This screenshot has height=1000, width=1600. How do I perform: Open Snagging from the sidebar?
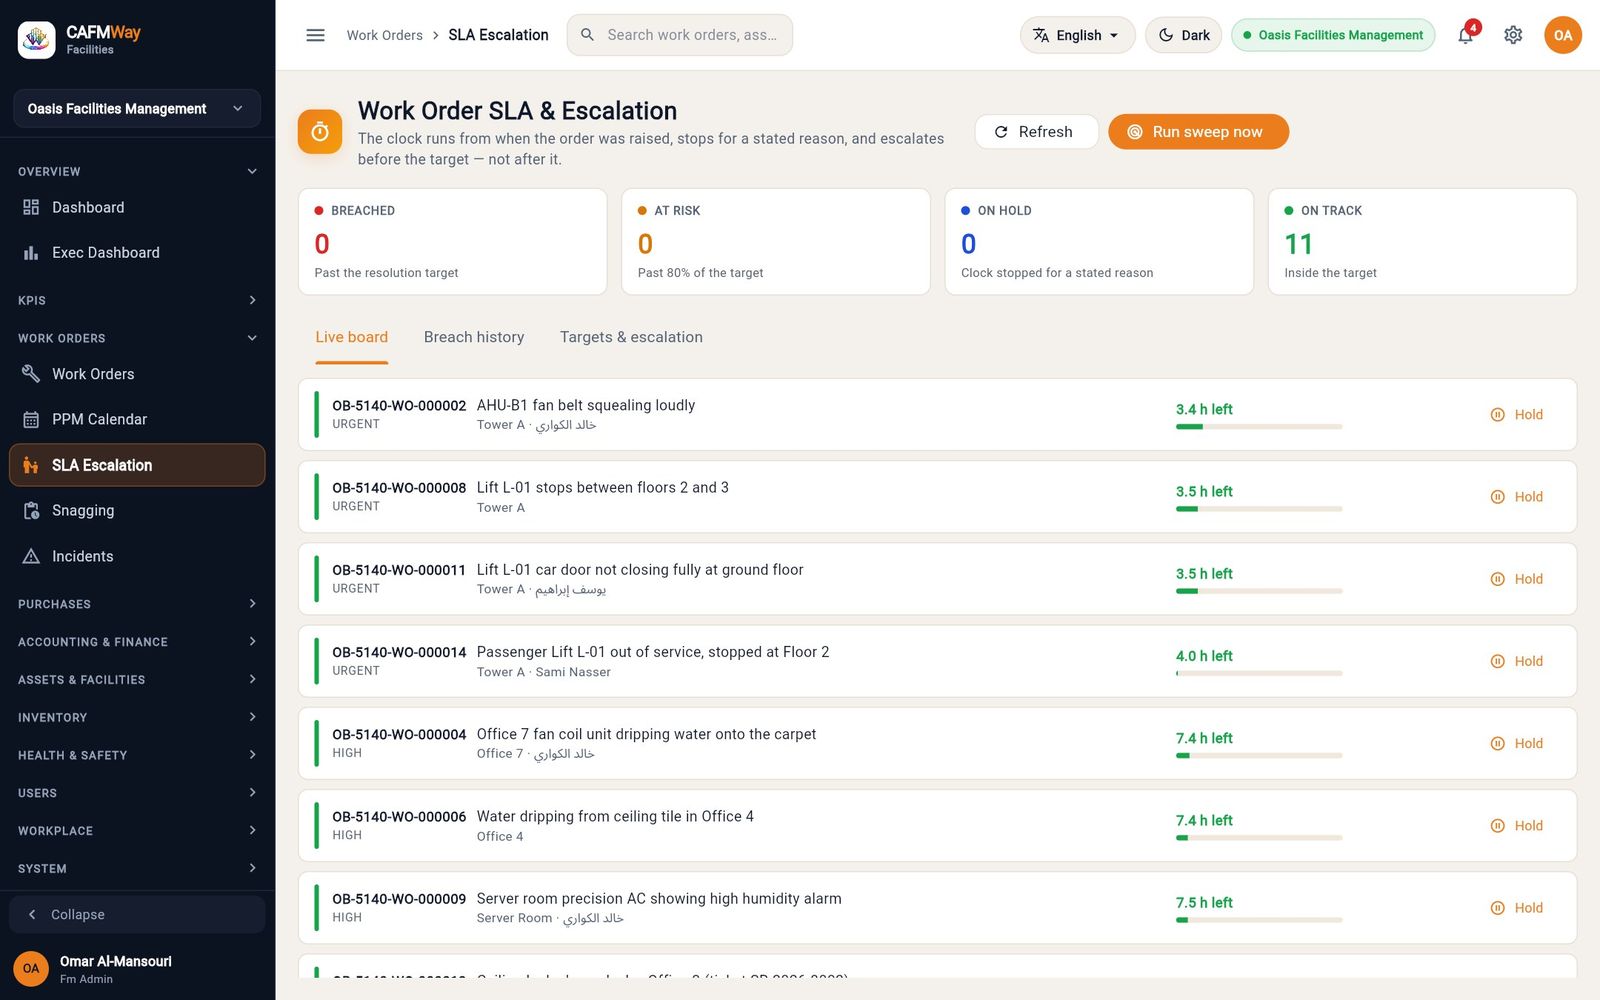(137, 510)
